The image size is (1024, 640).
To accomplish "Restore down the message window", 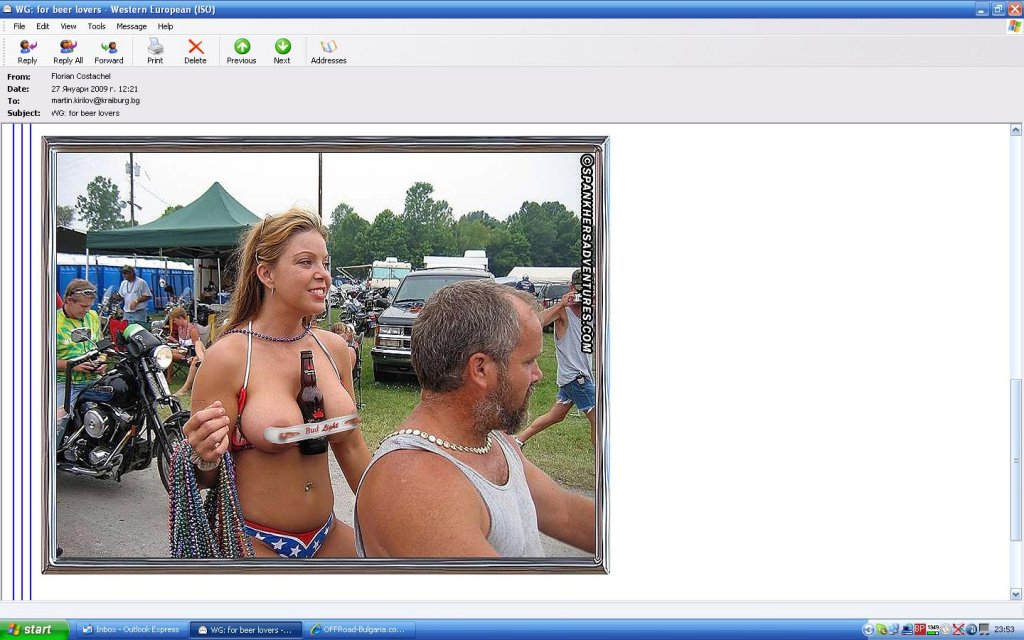I will [x=999, y=9].
